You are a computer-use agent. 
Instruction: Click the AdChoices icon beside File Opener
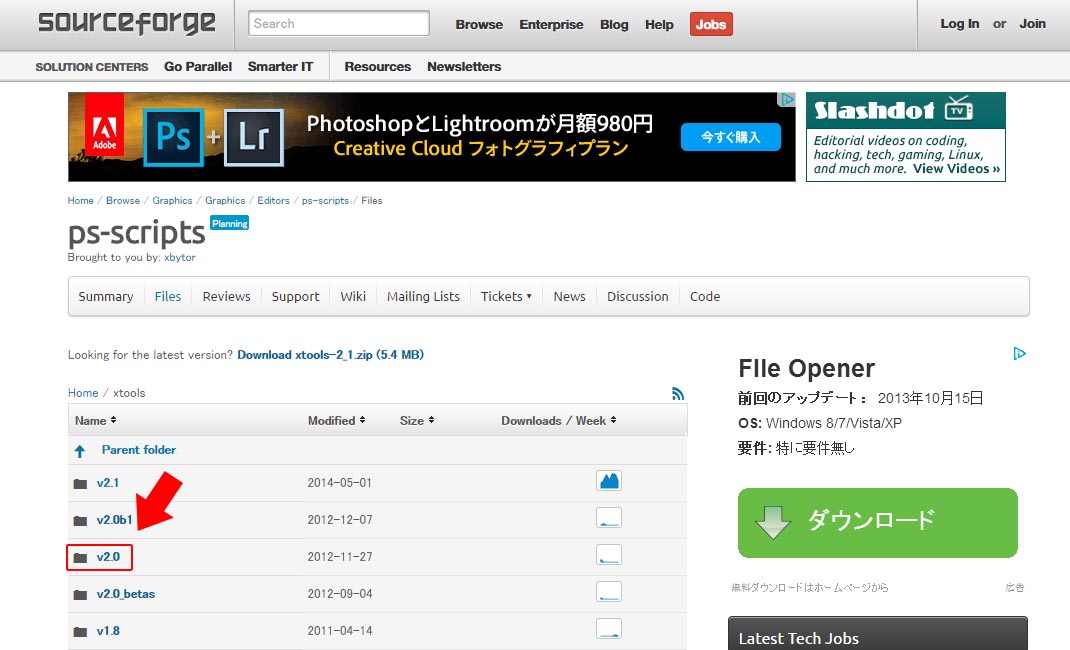[1020, 353]
